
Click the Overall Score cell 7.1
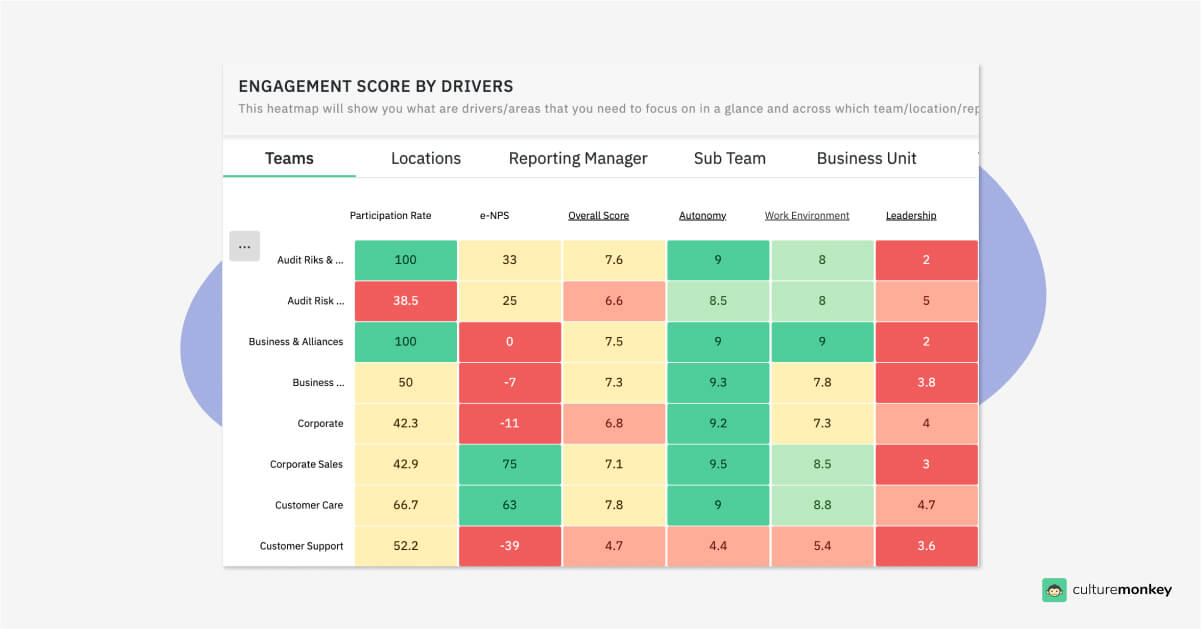click(x=614, y=464)
